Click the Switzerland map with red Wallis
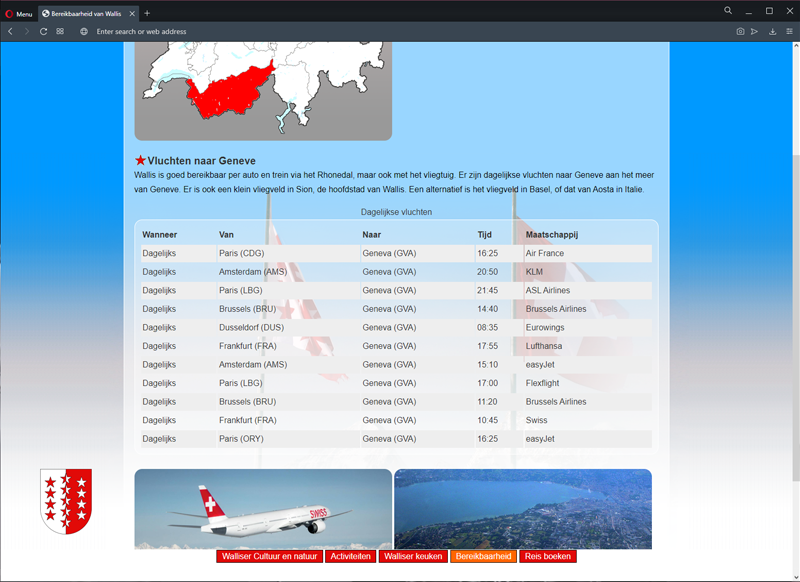The image size is (800, 582). (263, 91)
